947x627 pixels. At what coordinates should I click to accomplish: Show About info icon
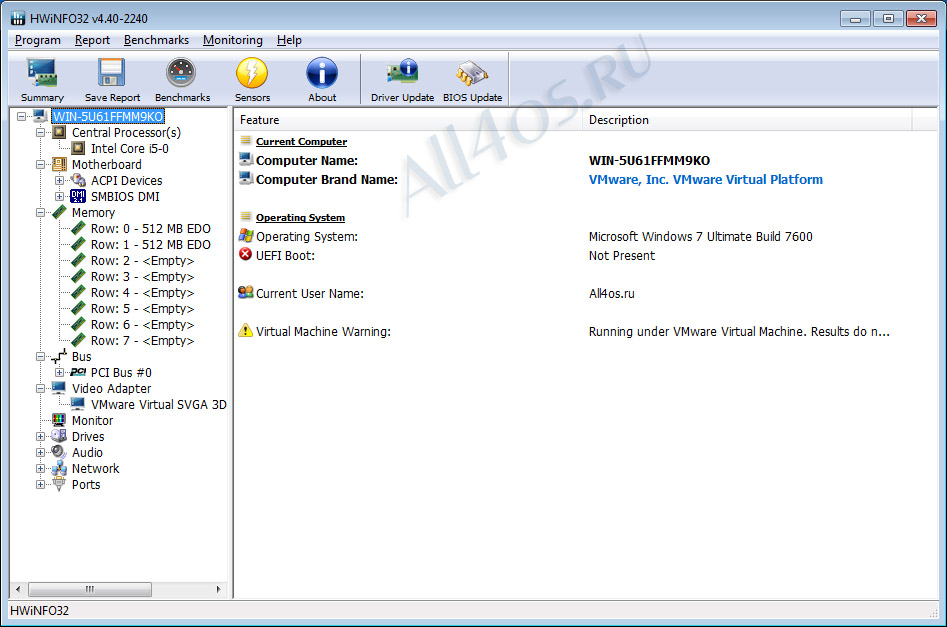tap(322, 72)
